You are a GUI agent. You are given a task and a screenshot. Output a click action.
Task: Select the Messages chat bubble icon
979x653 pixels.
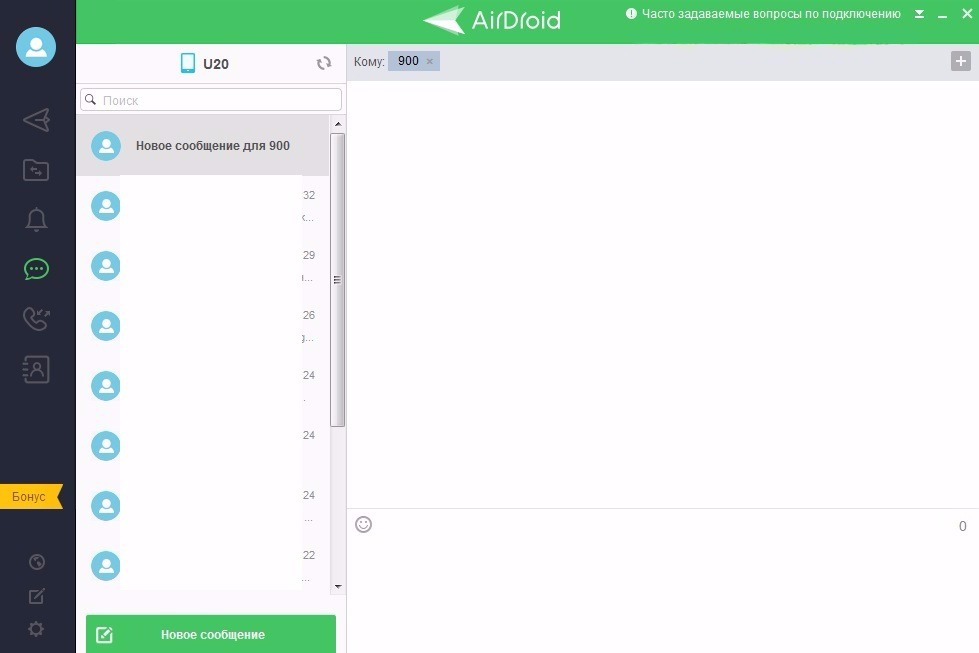tap(36, 269)
